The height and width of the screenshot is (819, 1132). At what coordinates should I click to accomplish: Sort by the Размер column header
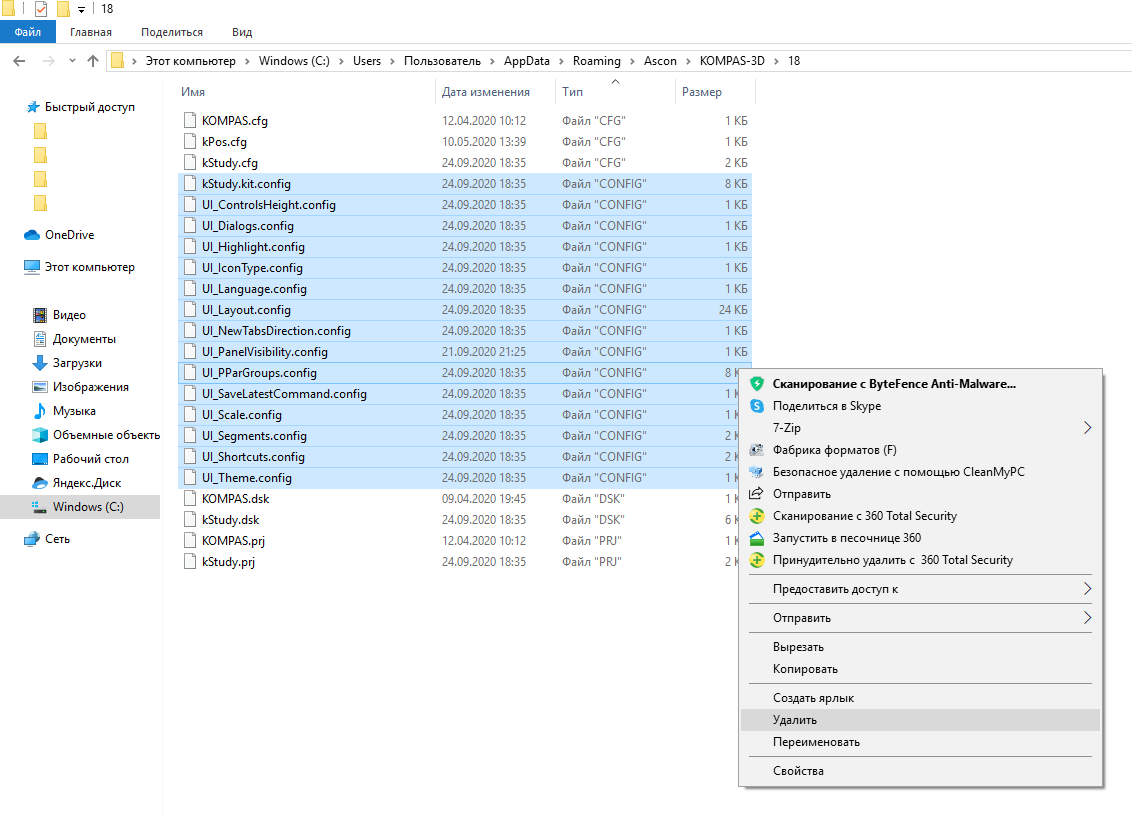[x=715, y=92]
